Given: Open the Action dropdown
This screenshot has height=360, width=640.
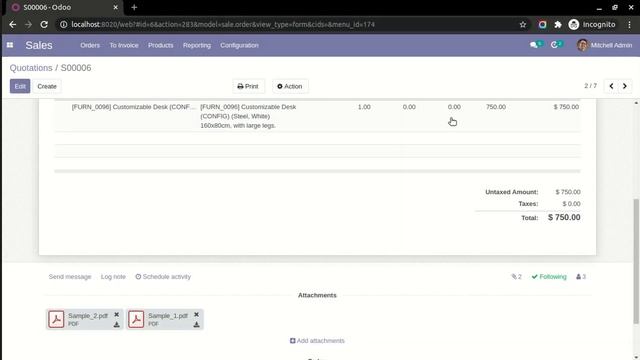Looking at the screenshot, I should click(x=290, y=86).
